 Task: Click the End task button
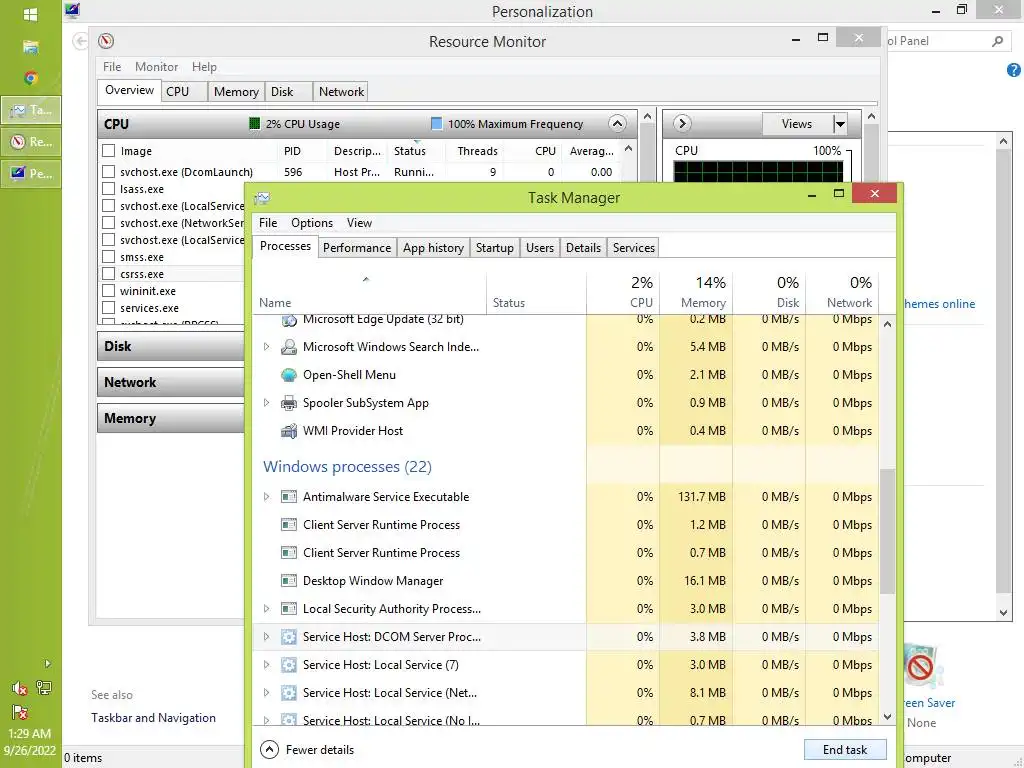[844, 750]
